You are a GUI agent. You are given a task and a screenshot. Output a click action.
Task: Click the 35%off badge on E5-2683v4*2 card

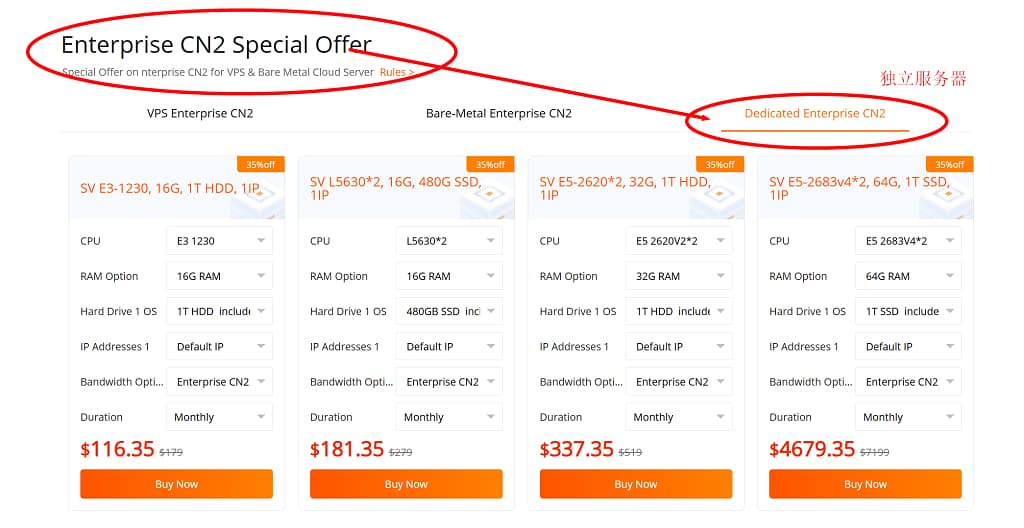[x=949, y=165]
